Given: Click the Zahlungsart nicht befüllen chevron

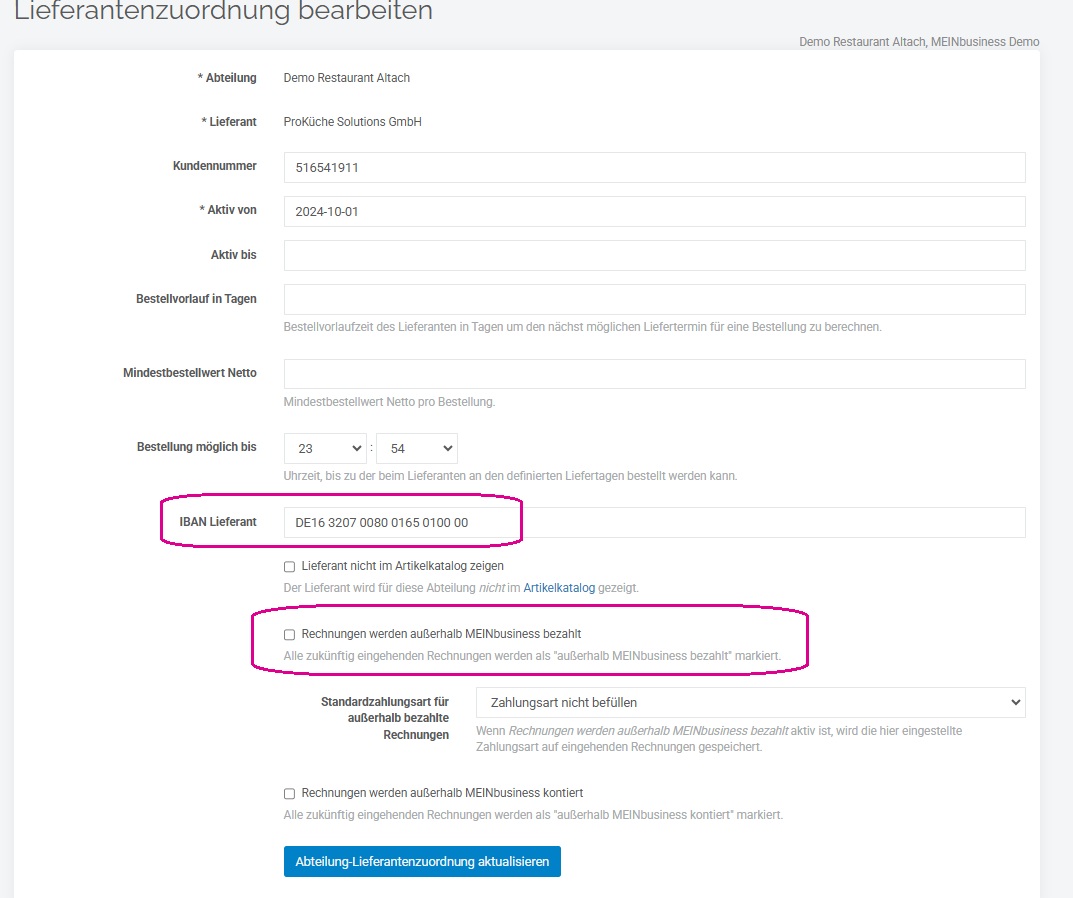Looking at the screenshot, I should click(x=1016, y=702).
